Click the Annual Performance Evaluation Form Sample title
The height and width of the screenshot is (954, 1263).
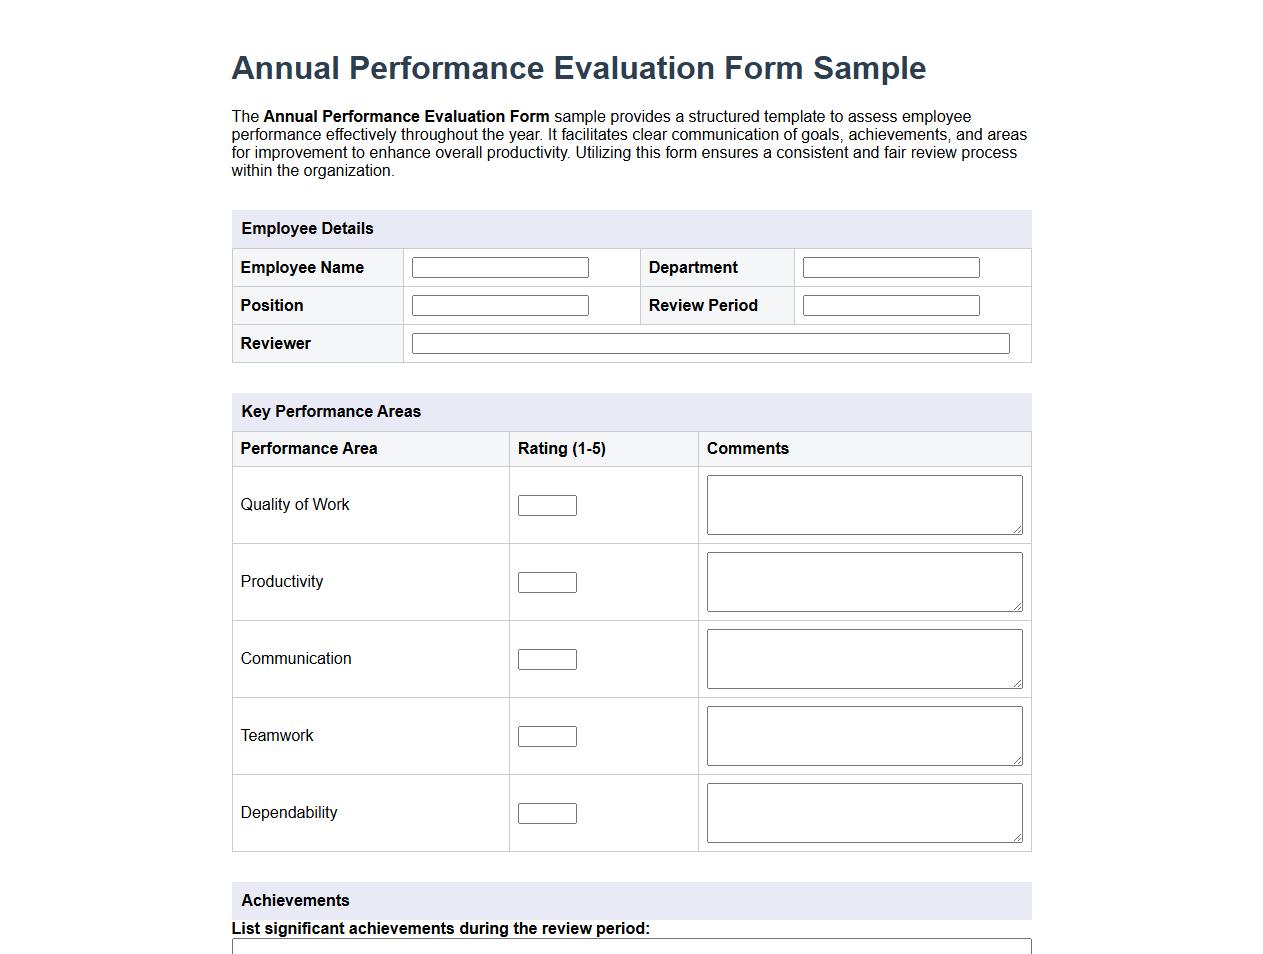578,68
